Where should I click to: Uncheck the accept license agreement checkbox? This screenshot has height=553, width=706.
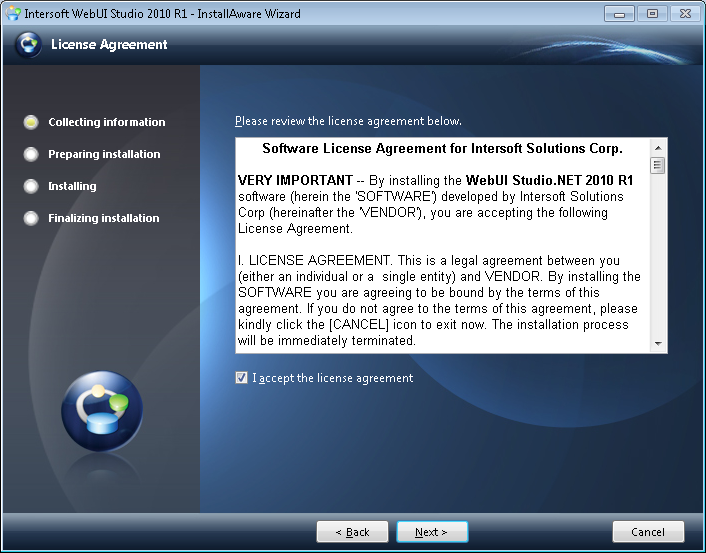(241, 378)
